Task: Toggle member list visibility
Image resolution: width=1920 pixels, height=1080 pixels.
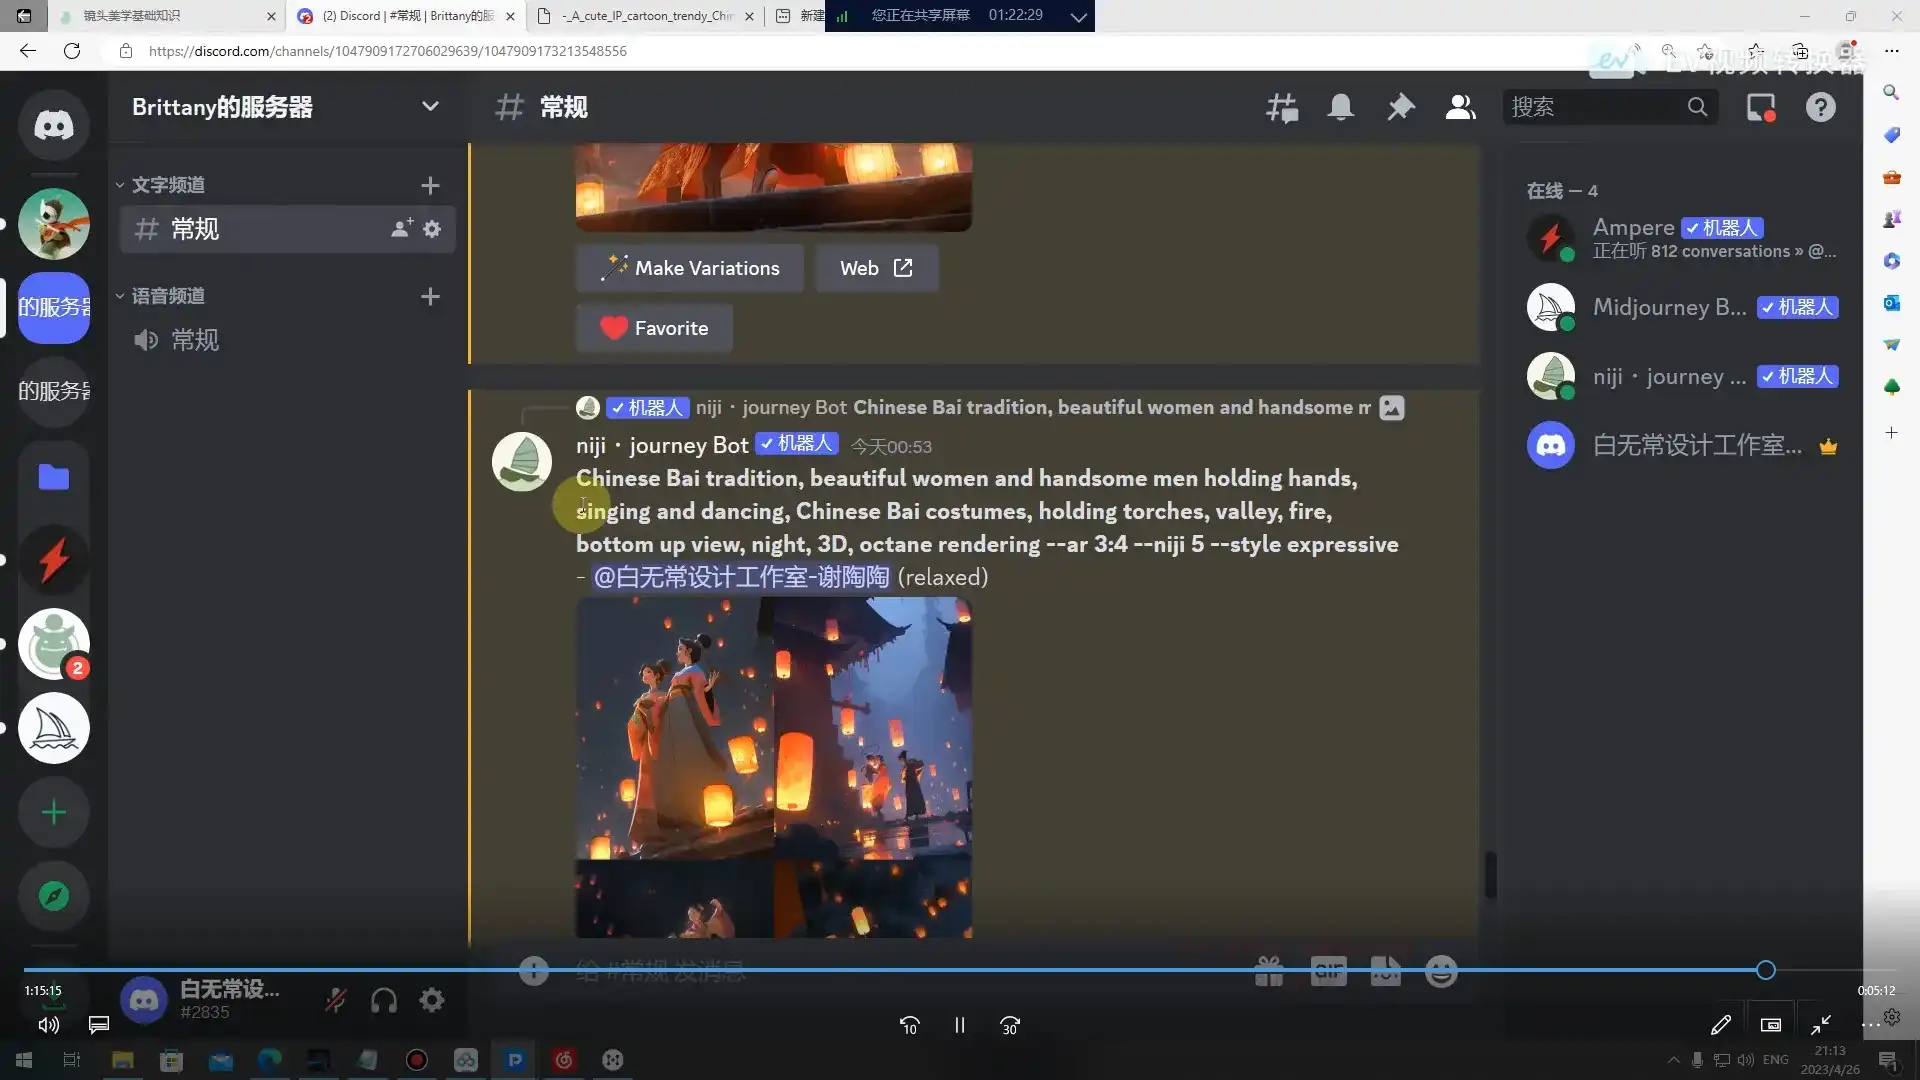Action: click(x=1460, y=107)
